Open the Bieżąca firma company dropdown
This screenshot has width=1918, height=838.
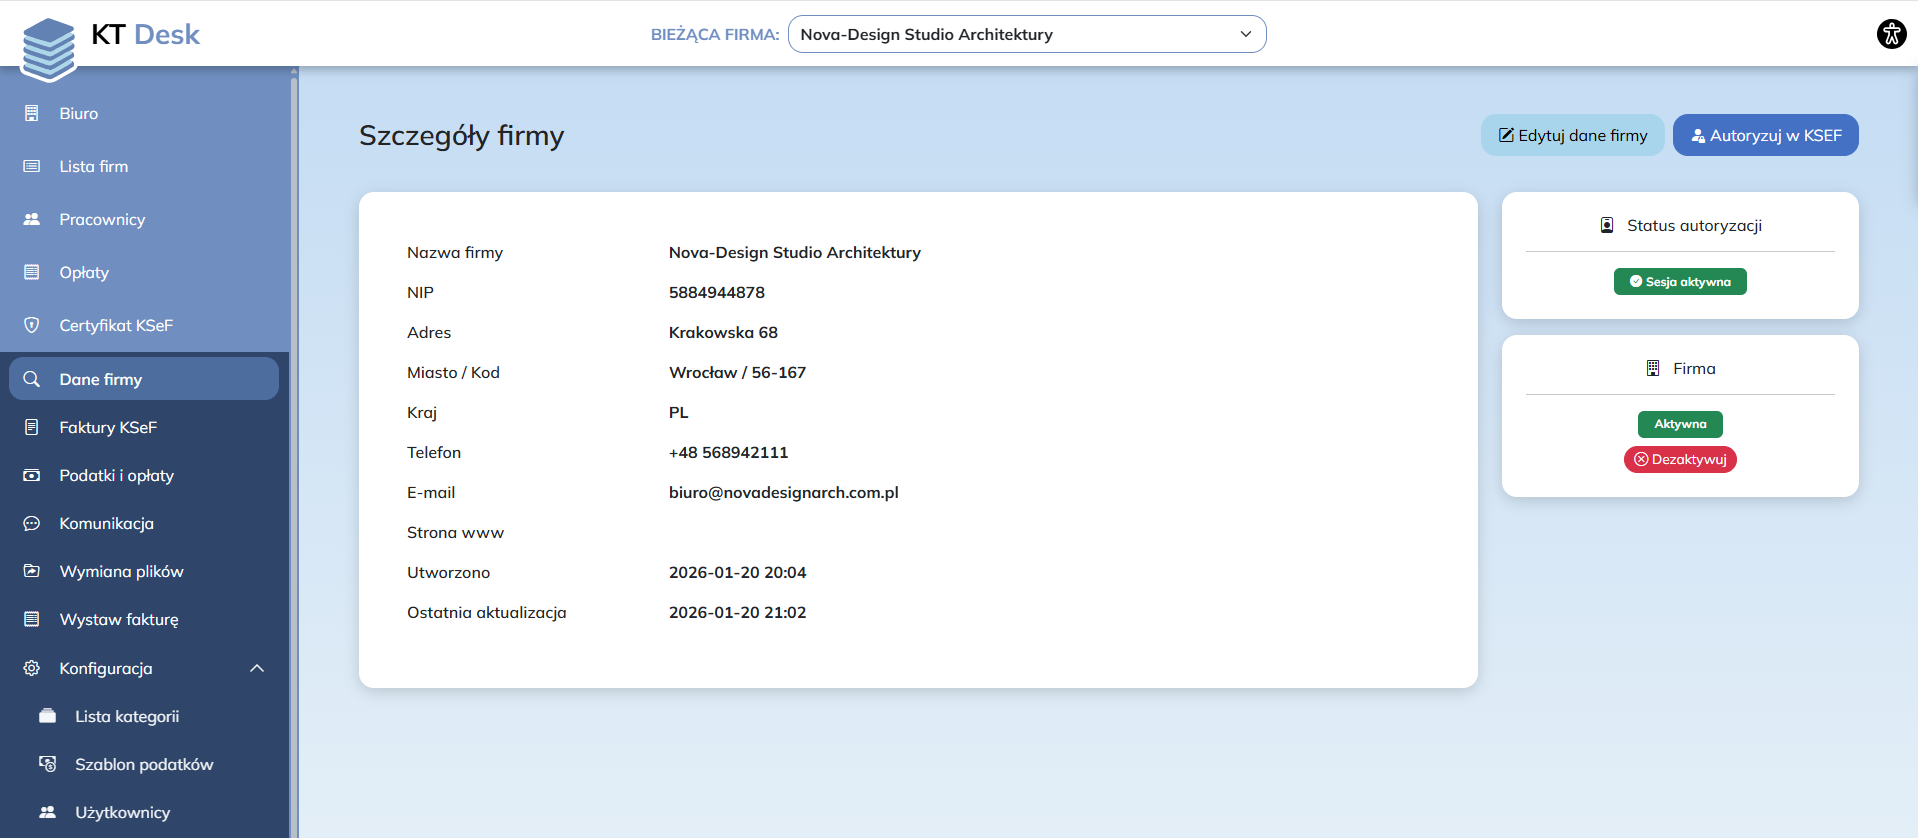1026,34
